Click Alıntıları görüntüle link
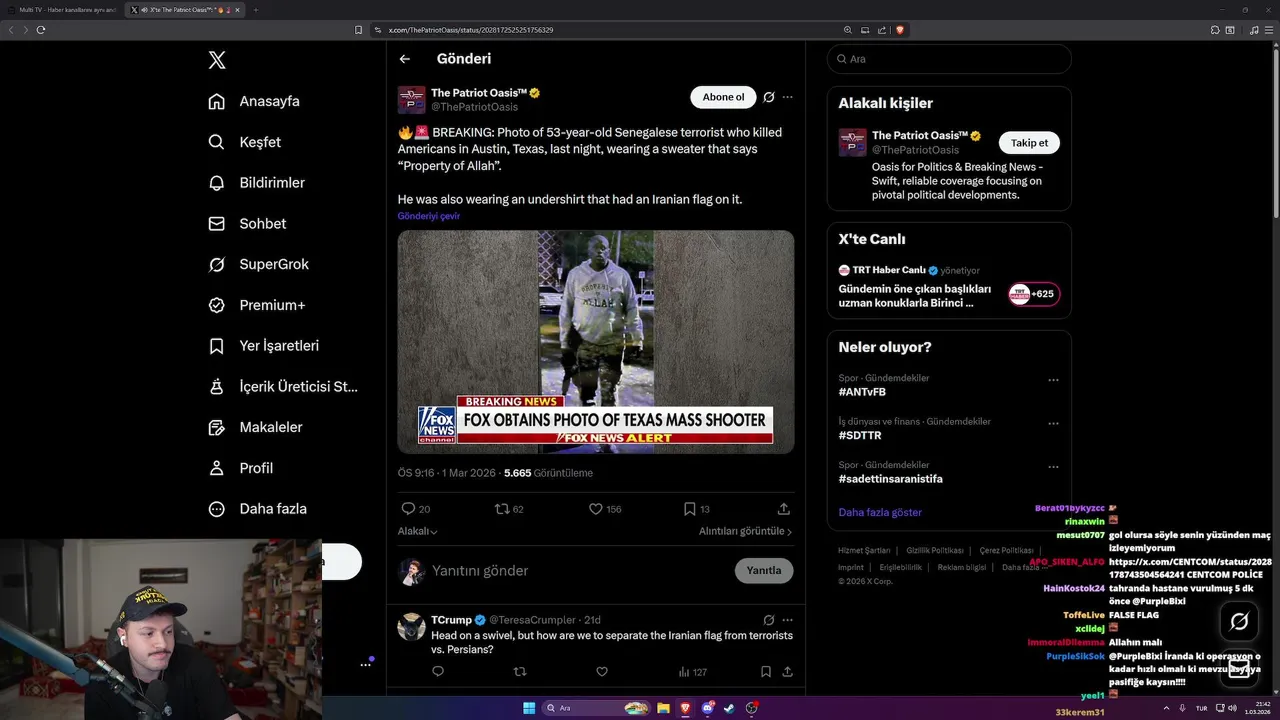Screen dimensions: 1280x720 (746, 531)
